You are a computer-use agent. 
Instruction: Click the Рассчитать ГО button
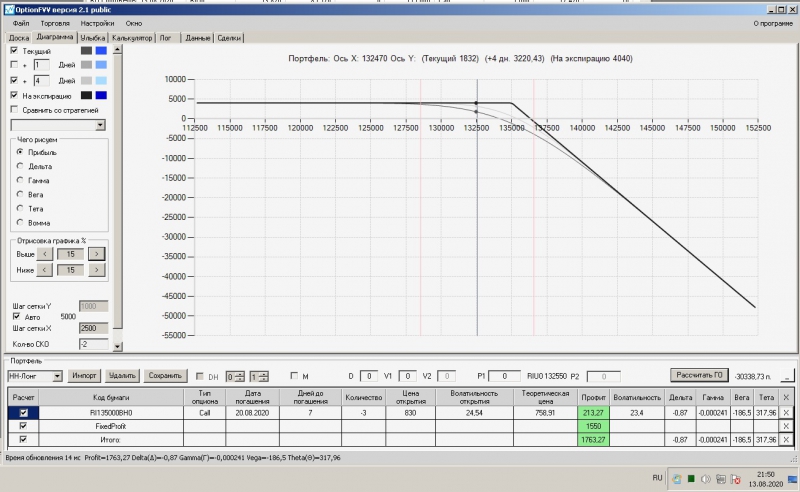pos(699,375)
